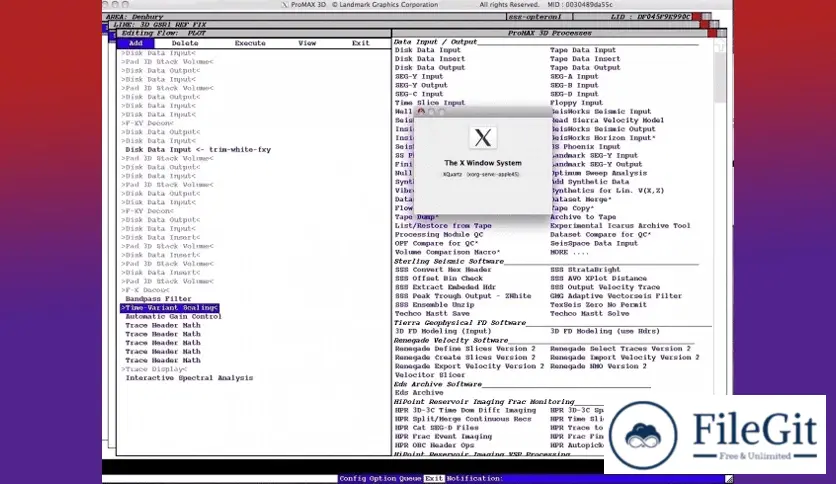The image size is (836, 484).
Task: Choose SEG-Y Input process
Action: (x=419, y=77)
